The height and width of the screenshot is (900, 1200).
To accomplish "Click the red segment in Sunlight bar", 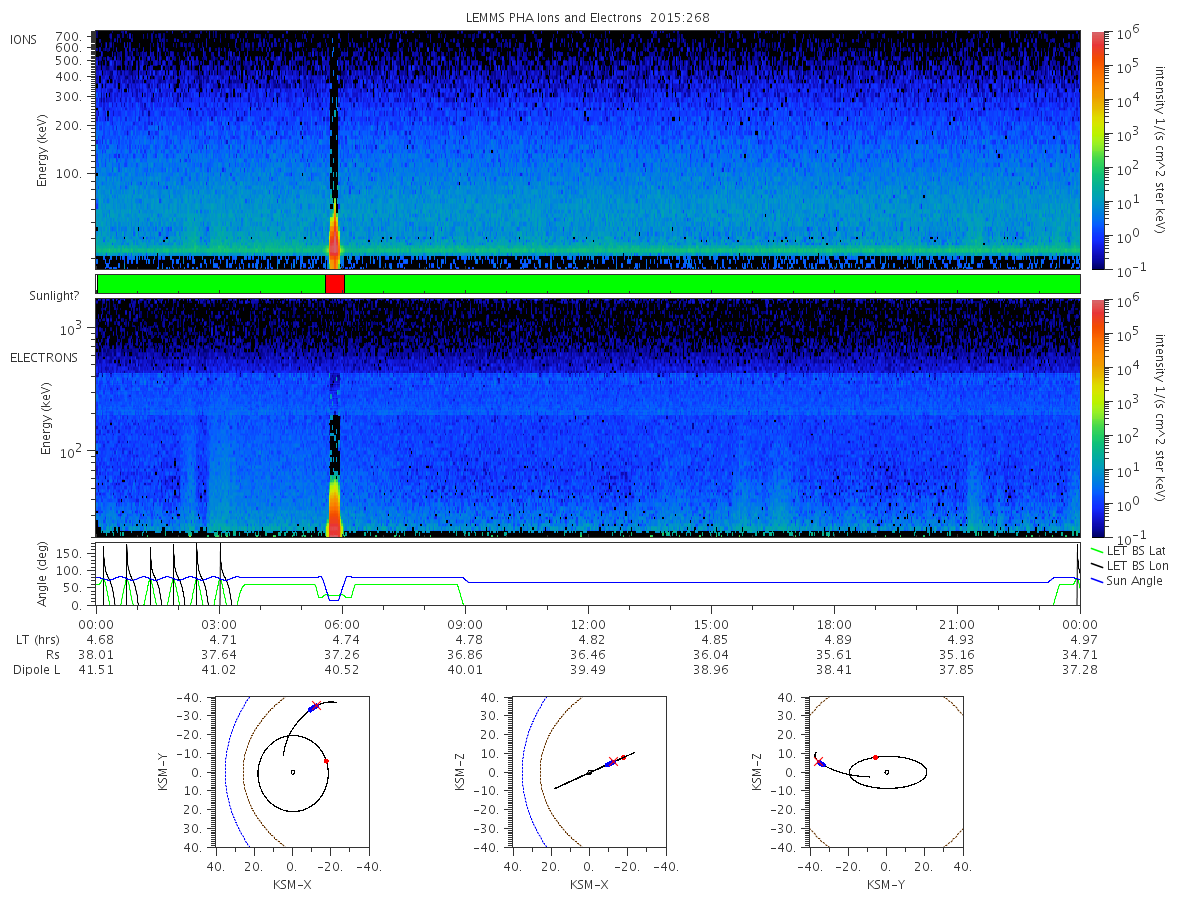I will (x=335, y=284).
